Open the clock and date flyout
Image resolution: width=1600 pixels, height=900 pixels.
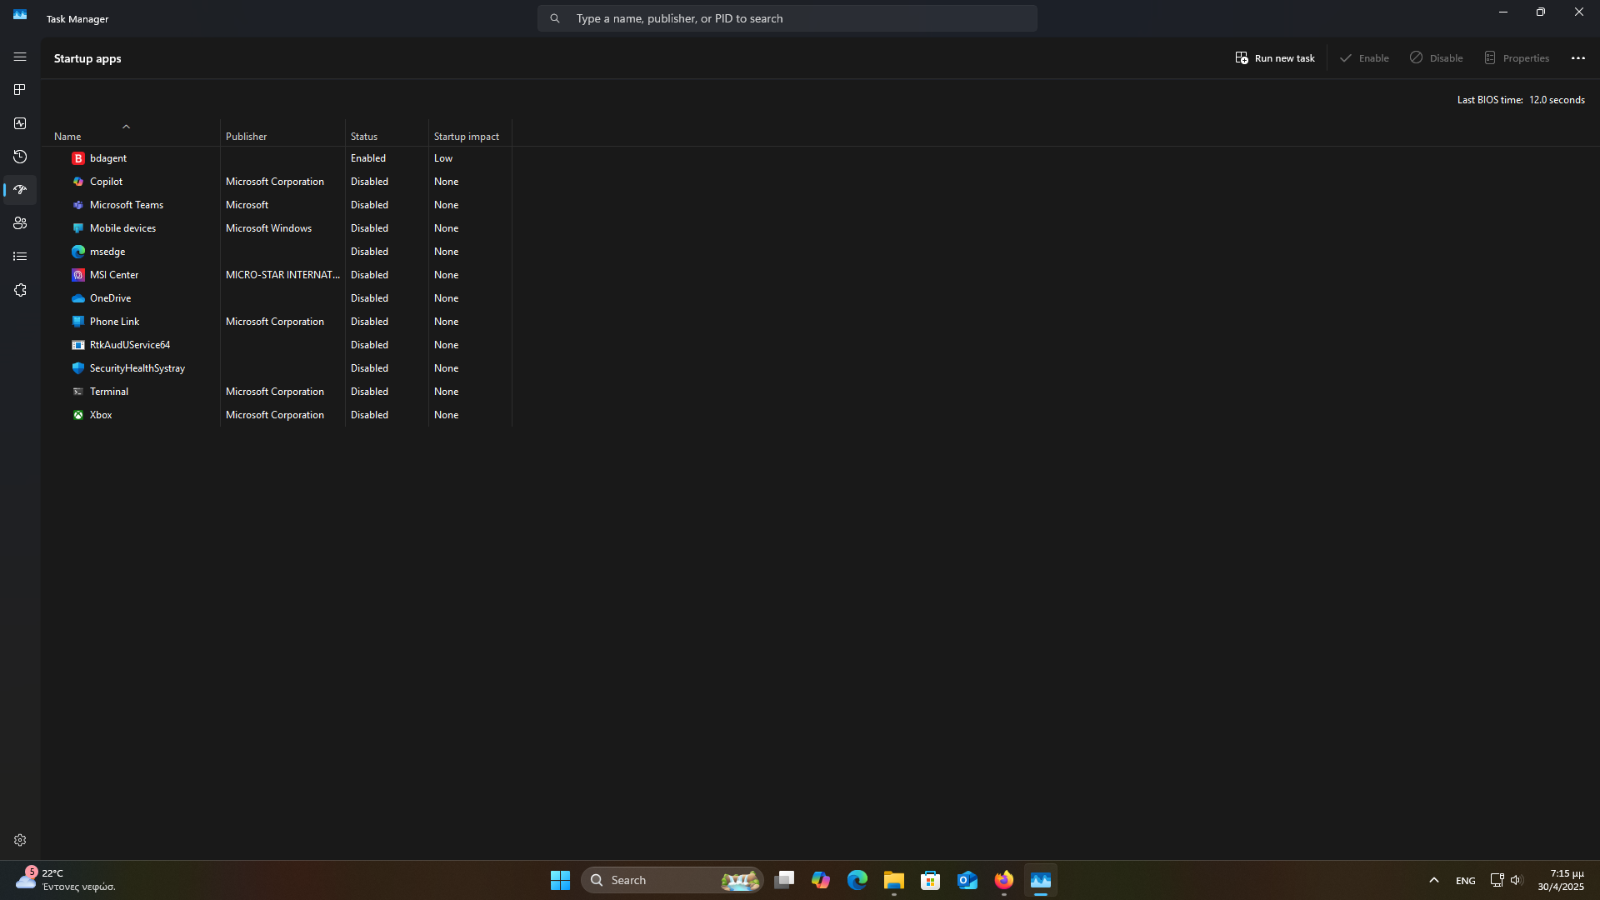point(1561,880)
